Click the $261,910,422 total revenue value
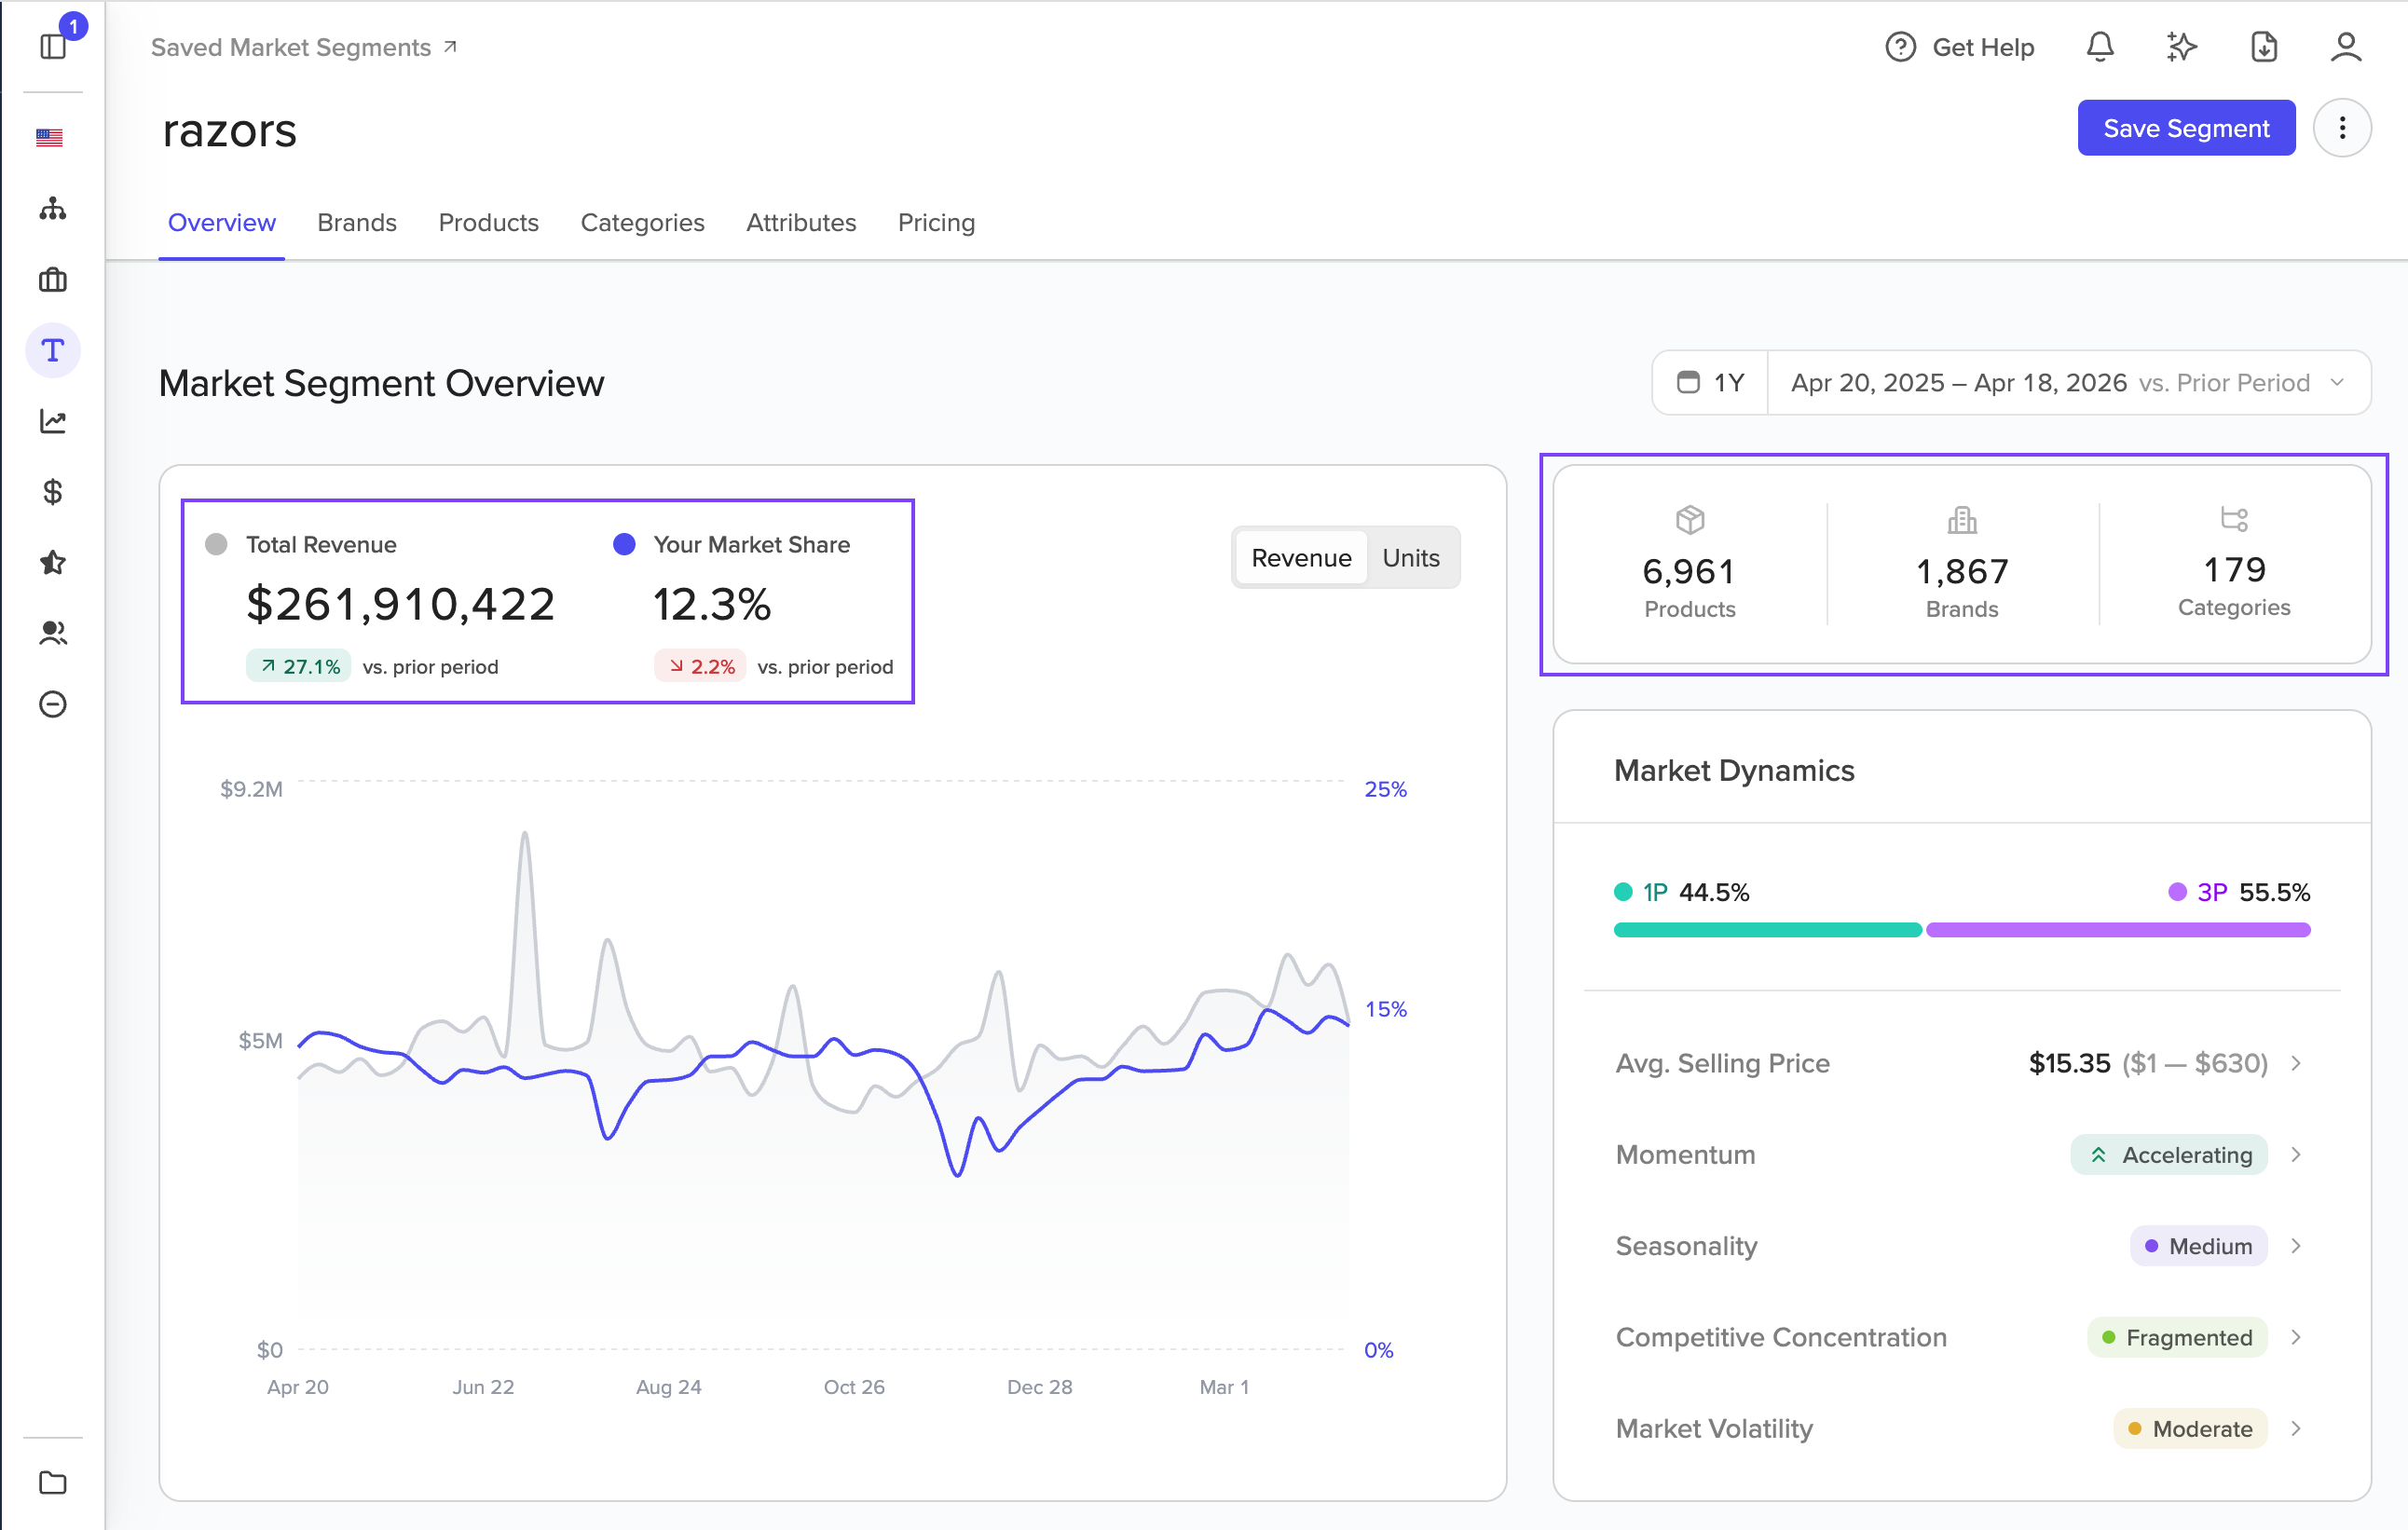Image resolution: width=2408 pixels, height=1530 pixels. pyautogui.click(x=400, y=604)
